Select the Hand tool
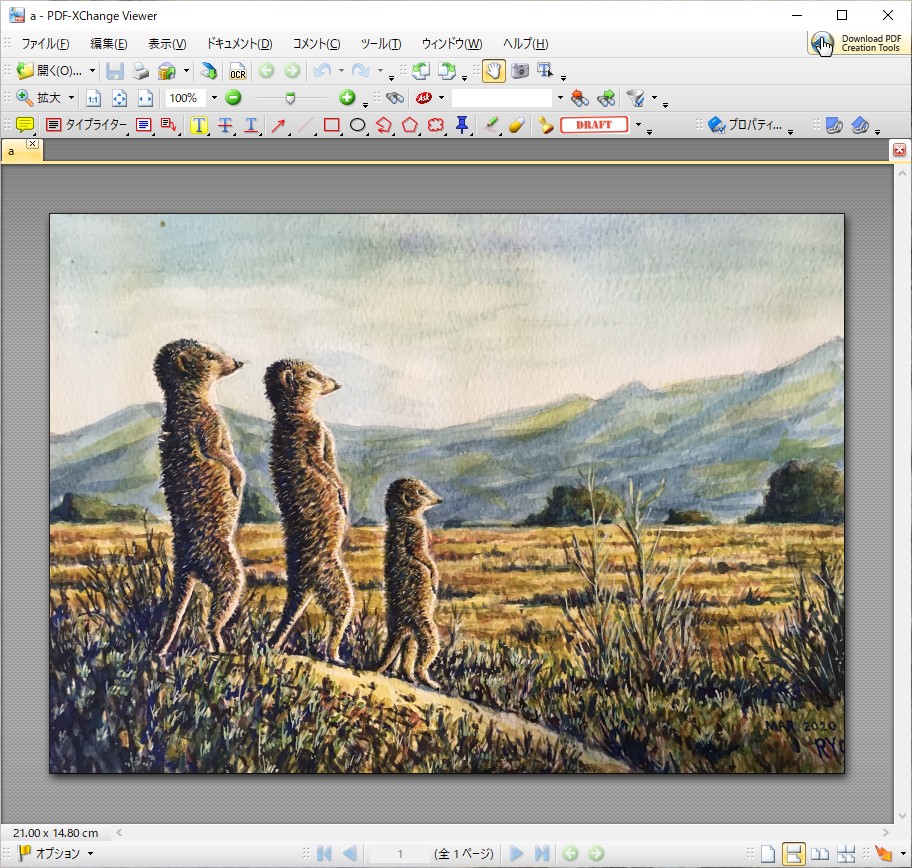 pos(493,71)
